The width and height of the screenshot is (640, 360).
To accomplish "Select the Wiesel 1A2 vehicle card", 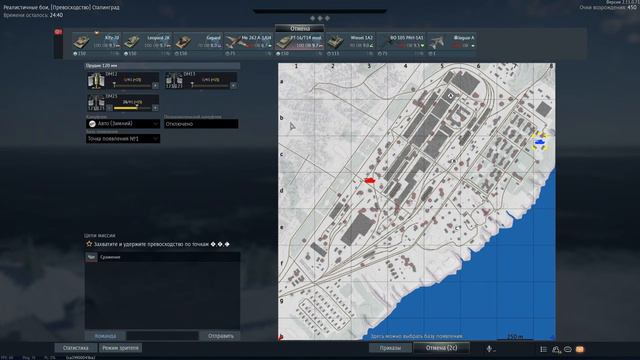I will coord(350,44).
